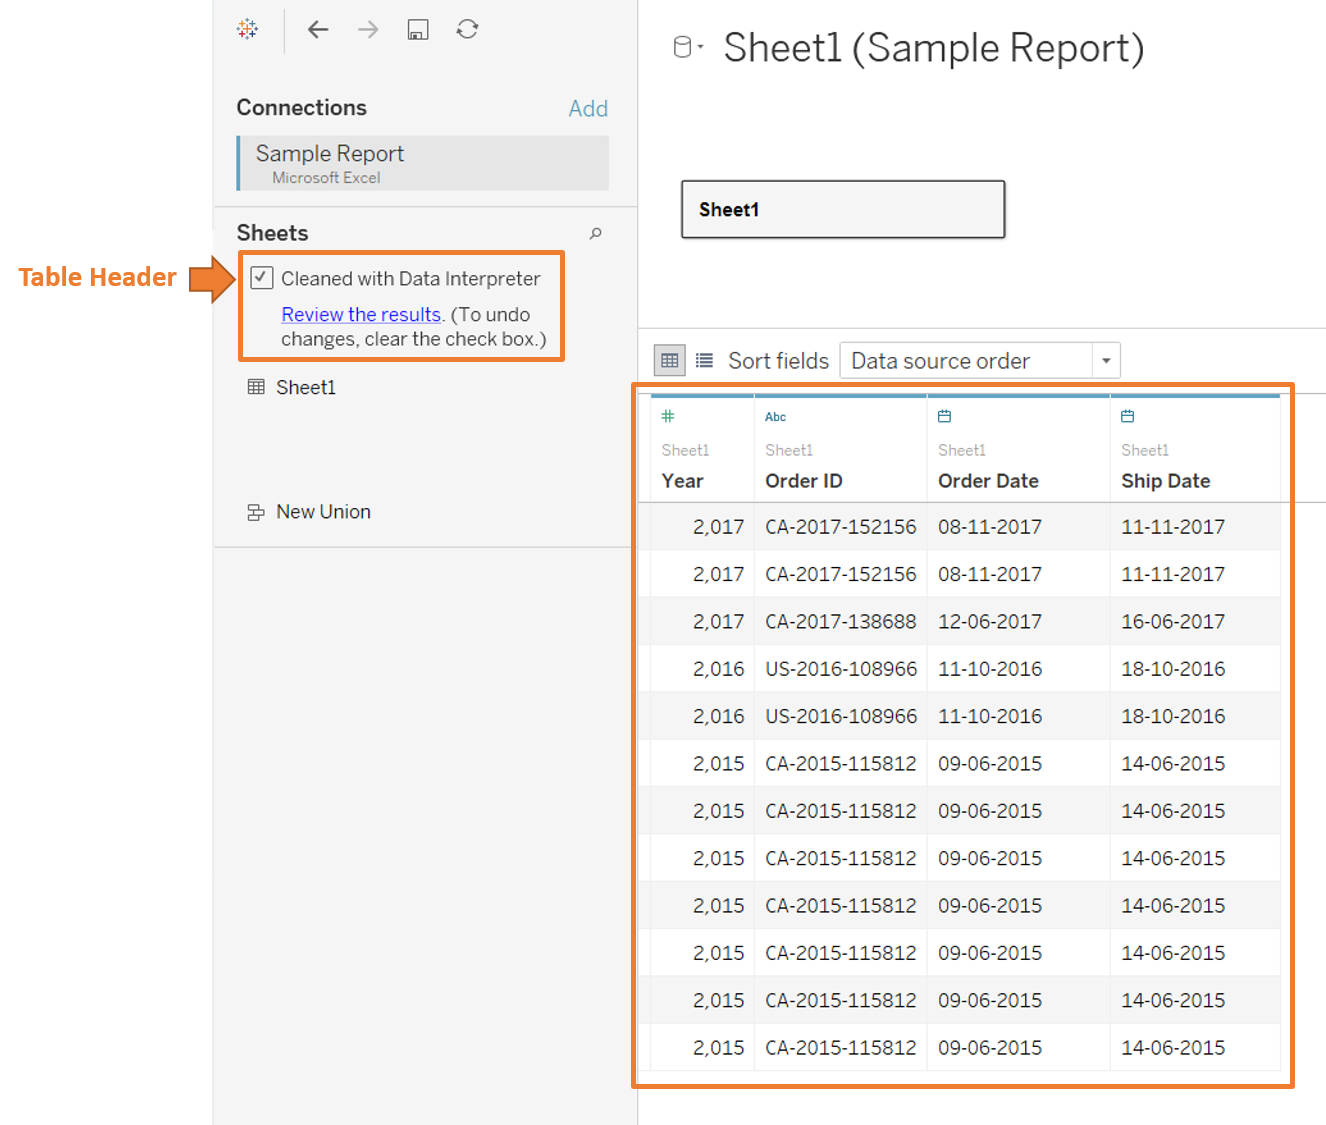Click the Ship Date column header
Image resolution: width=1326 pixels, height=1125 pixels.
(1166, 481)
